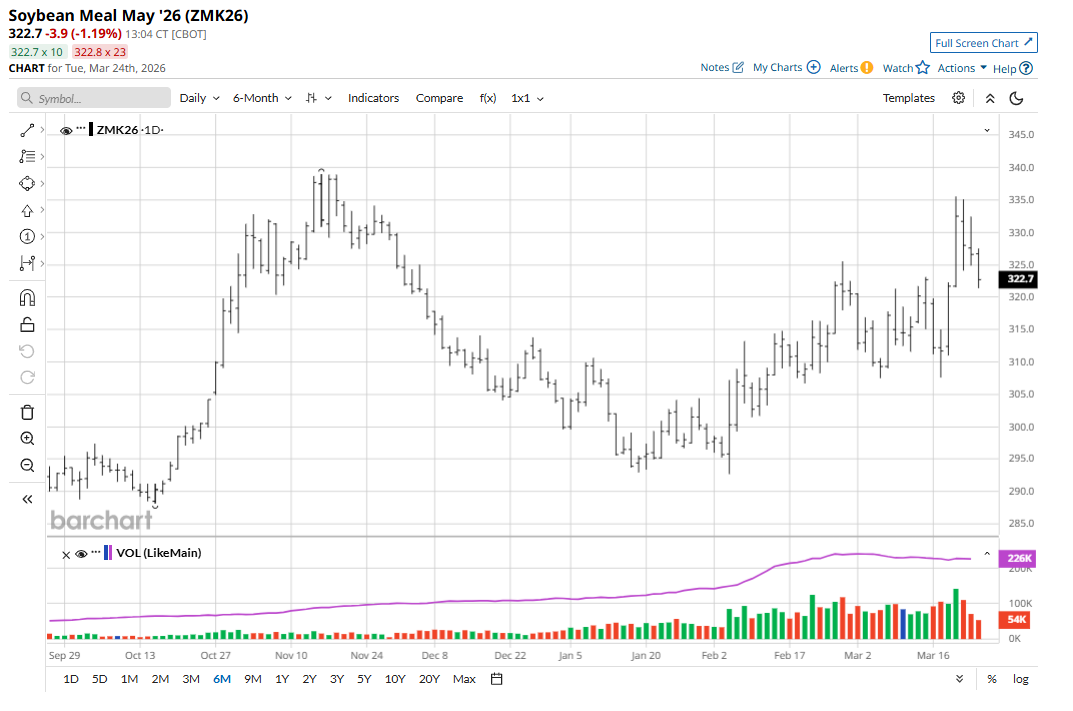Add symbol to Watch list star
This screenshot has height=711, width=1073.
coord(923,67)
